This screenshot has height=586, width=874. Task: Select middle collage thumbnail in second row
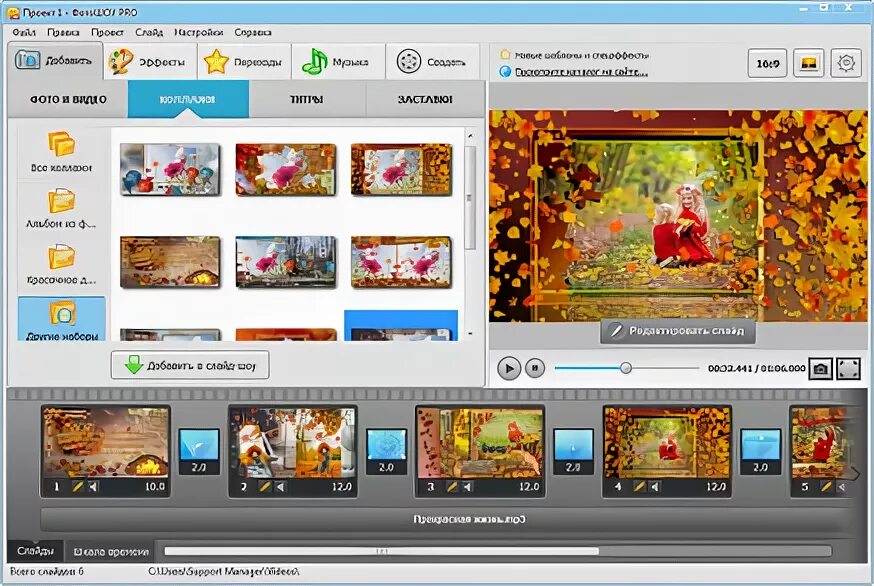(286, 262)
